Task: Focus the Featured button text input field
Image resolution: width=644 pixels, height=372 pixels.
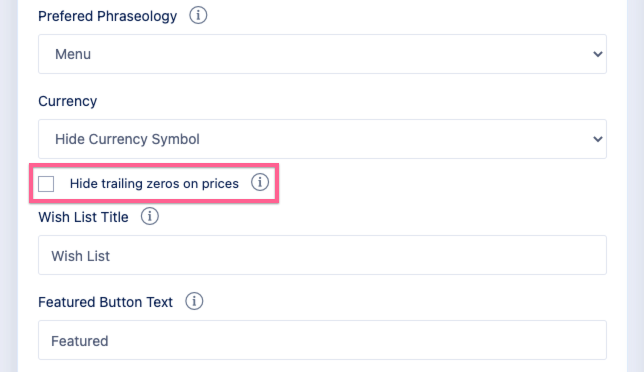Action: pos(322,340)
